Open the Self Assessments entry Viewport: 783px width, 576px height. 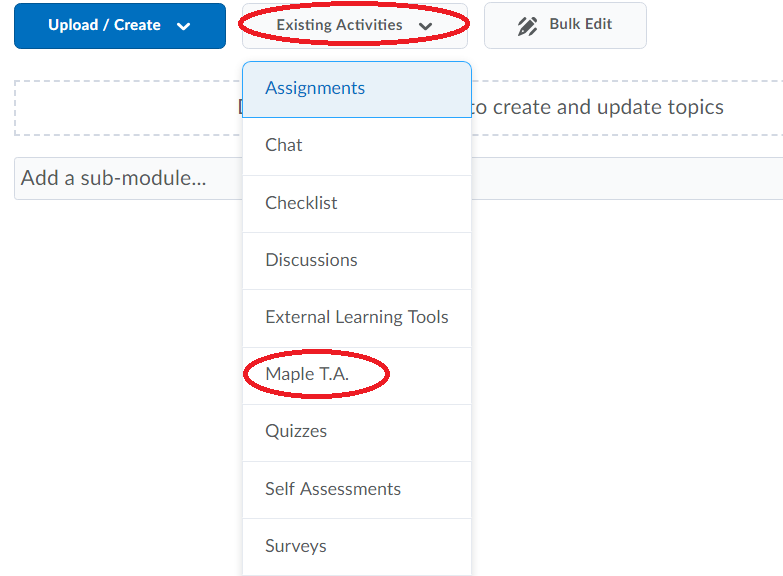click(x=333, y=489)
